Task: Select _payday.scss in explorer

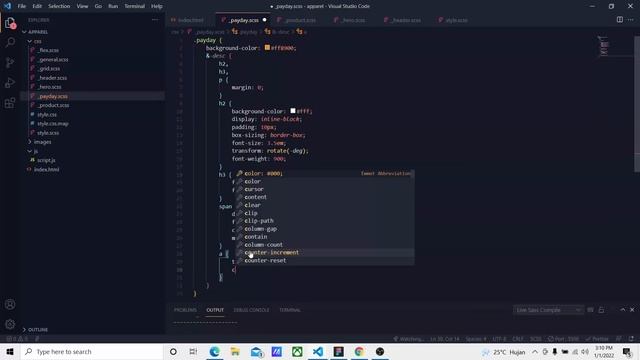Action: (x=52, y=96)
